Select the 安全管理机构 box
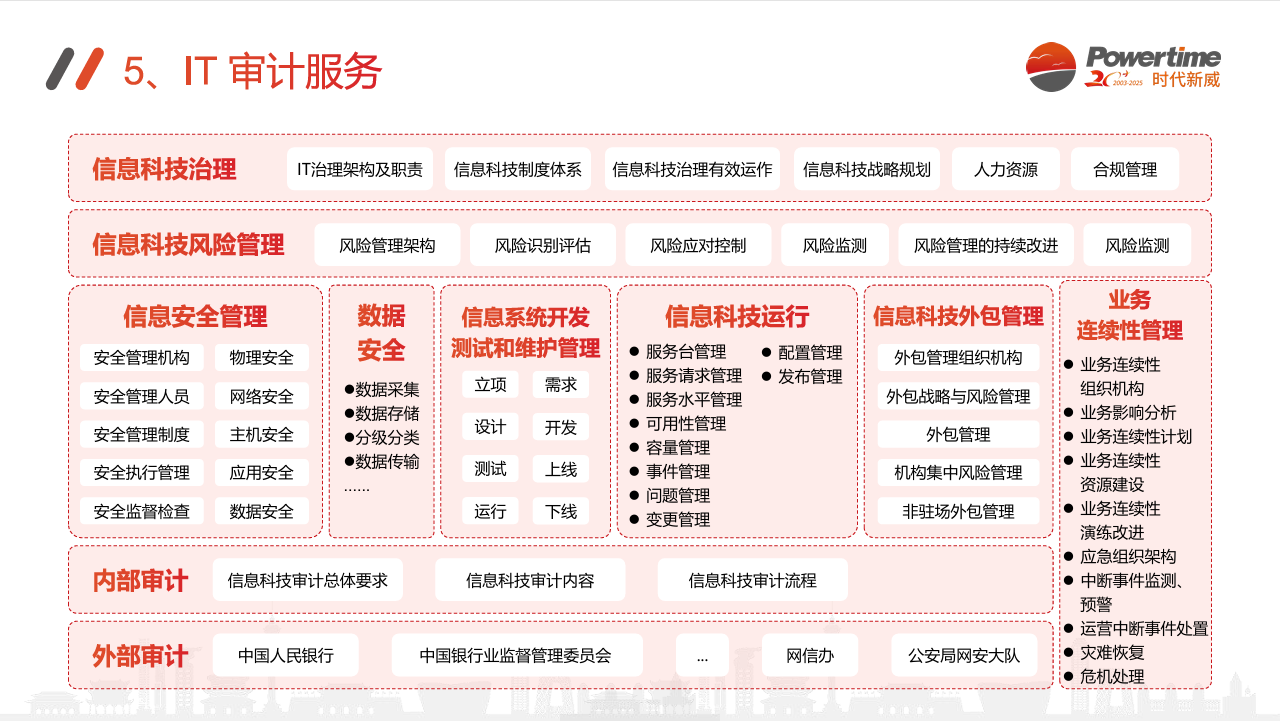Screen dimensions: 1280x721 coord(141,358)
